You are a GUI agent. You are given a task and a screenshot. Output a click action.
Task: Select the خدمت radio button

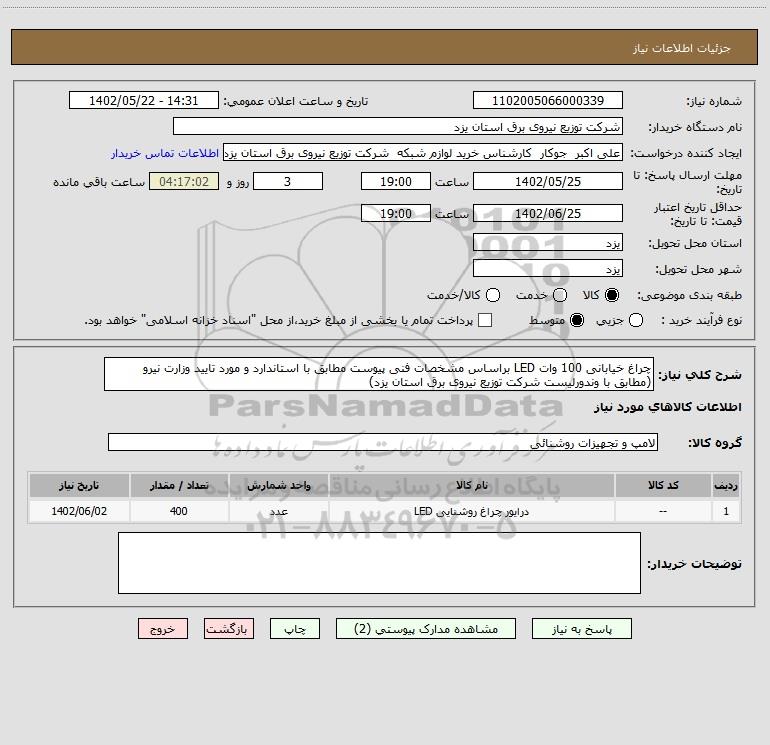[x=560, y=295]
